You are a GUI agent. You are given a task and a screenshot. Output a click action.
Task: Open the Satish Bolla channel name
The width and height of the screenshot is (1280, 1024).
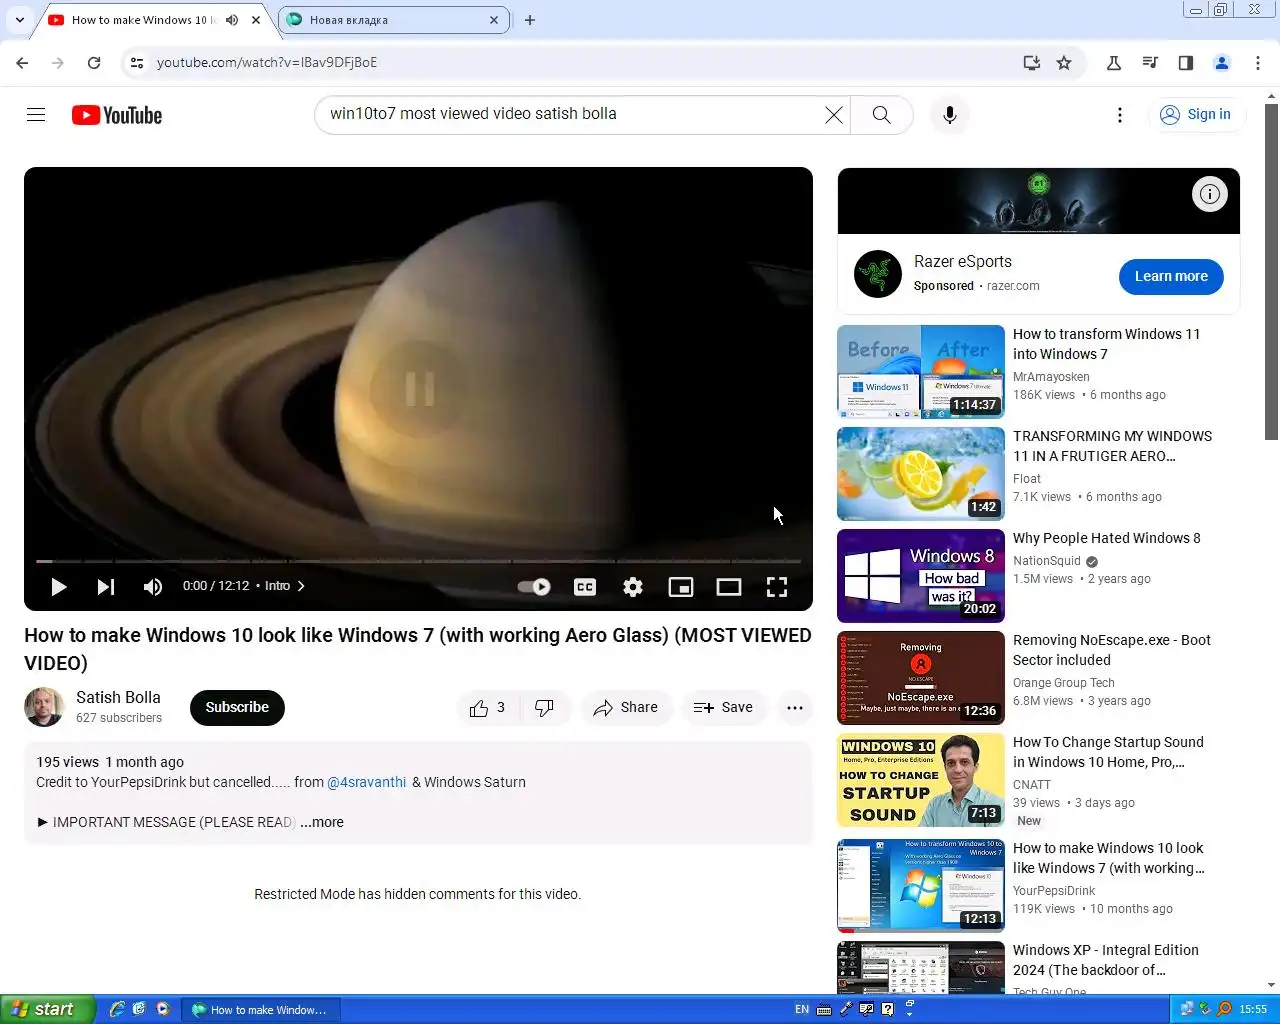(x=118, y=698)
